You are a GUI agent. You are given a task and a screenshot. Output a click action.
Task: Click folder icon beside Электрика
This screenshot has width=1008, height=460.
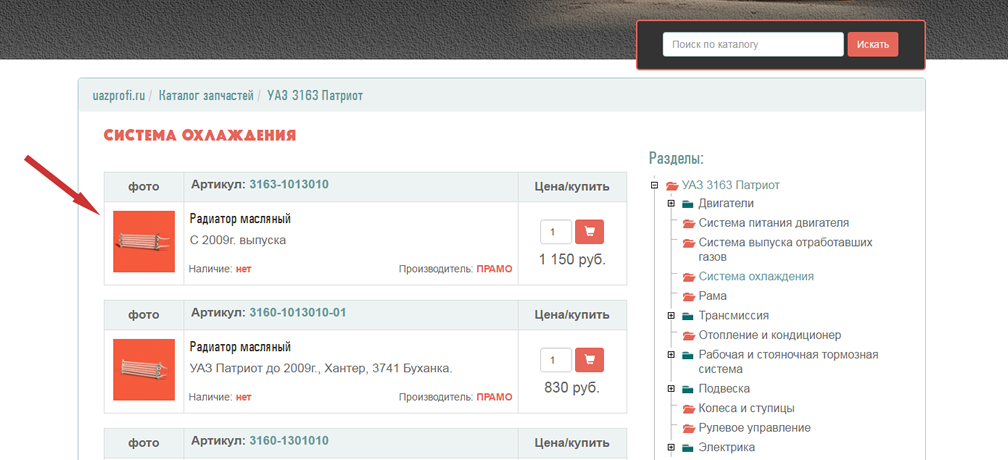pos(688,448)
